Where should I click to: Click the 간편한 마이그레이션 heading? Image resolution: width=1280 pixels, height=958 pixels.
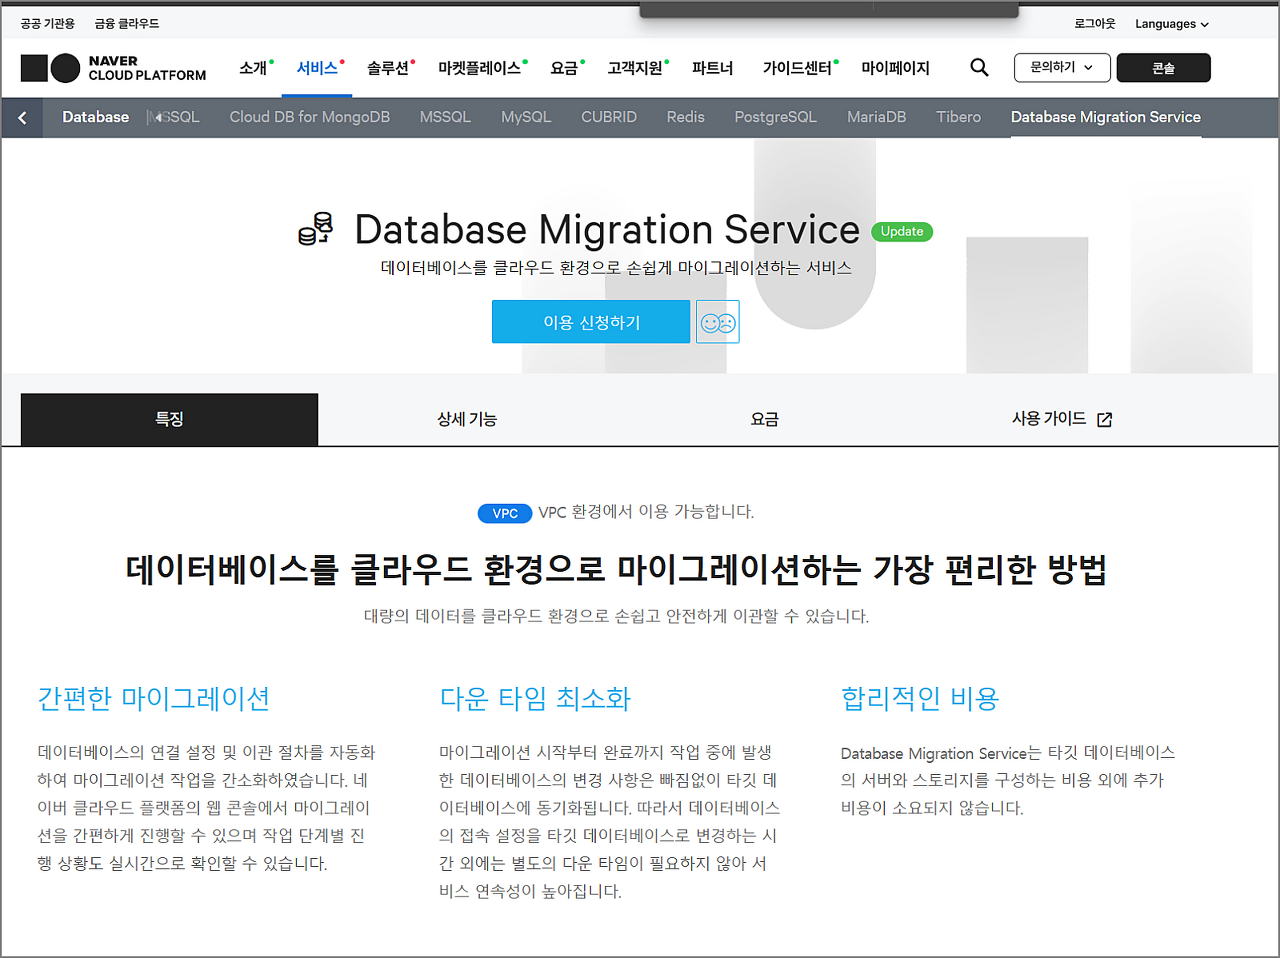[154, 698]
